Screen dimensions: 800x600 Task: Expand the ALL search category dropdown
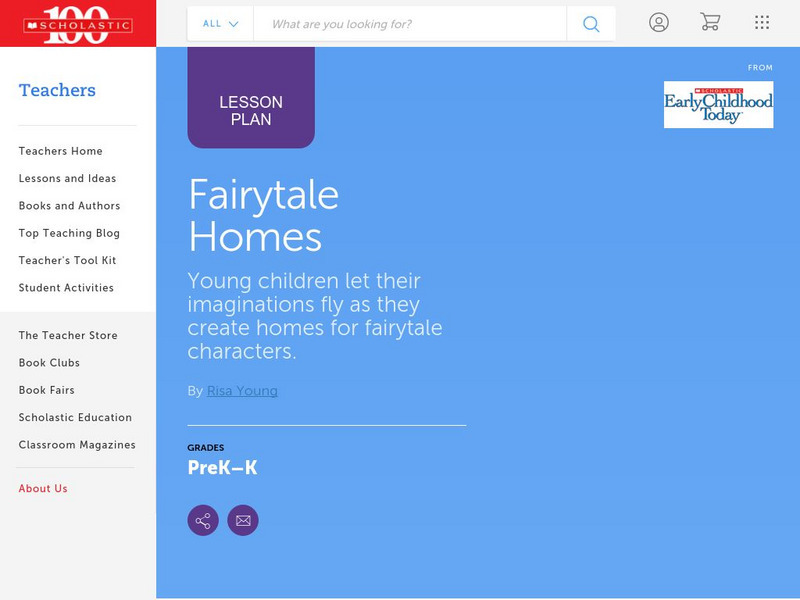[x=220, y=24]
